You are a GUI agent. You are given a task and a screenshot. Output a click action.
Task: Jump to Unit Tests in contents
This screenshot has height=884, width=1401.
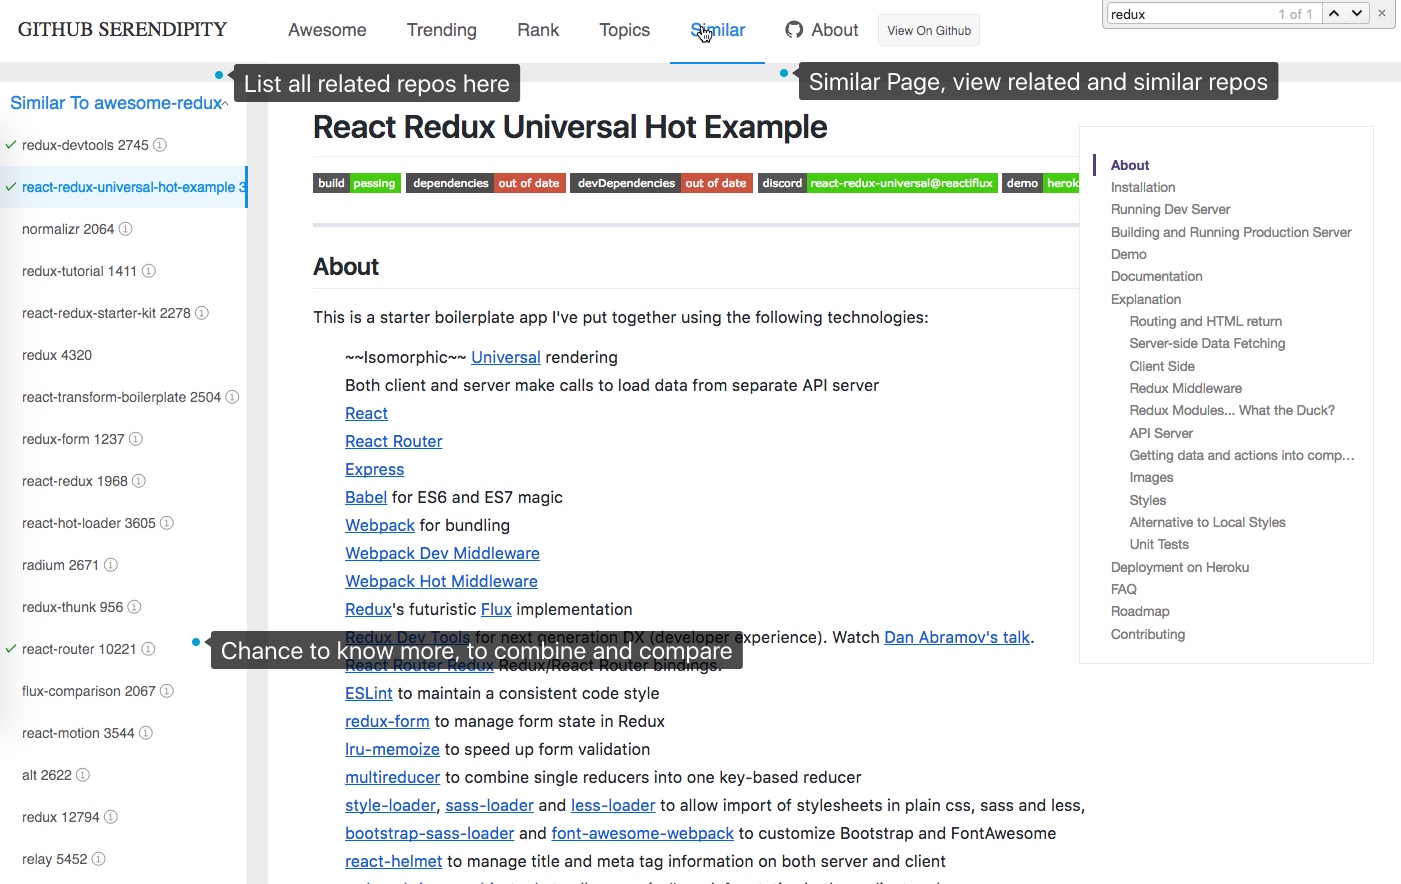1159,544
